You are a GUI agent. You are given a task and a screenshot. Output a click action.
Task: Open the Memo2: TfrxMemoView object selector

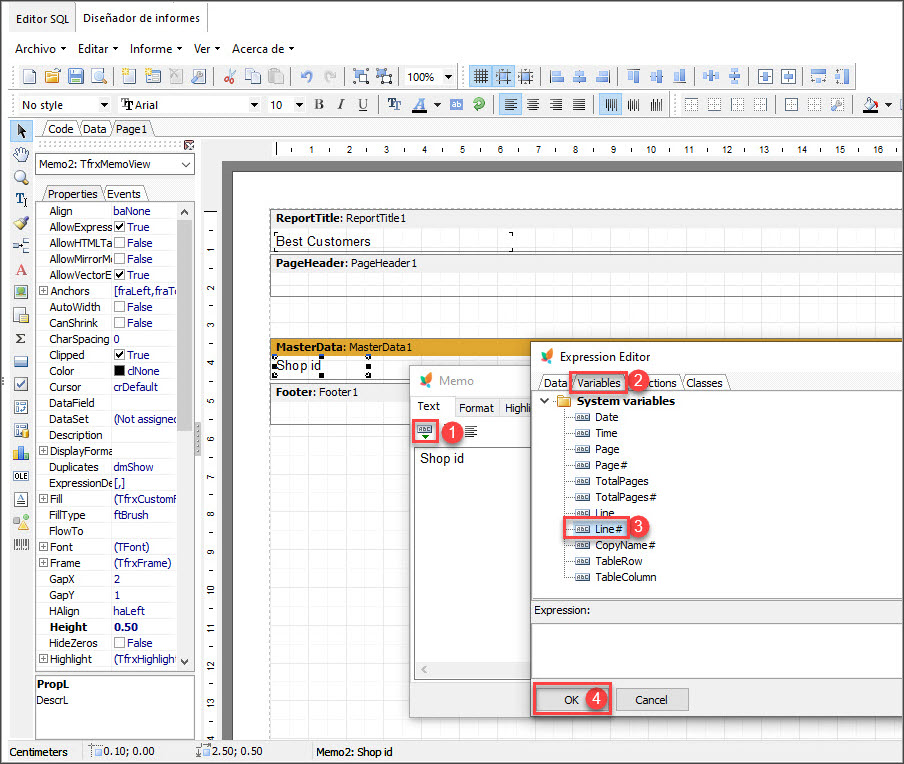click(115, 164)
